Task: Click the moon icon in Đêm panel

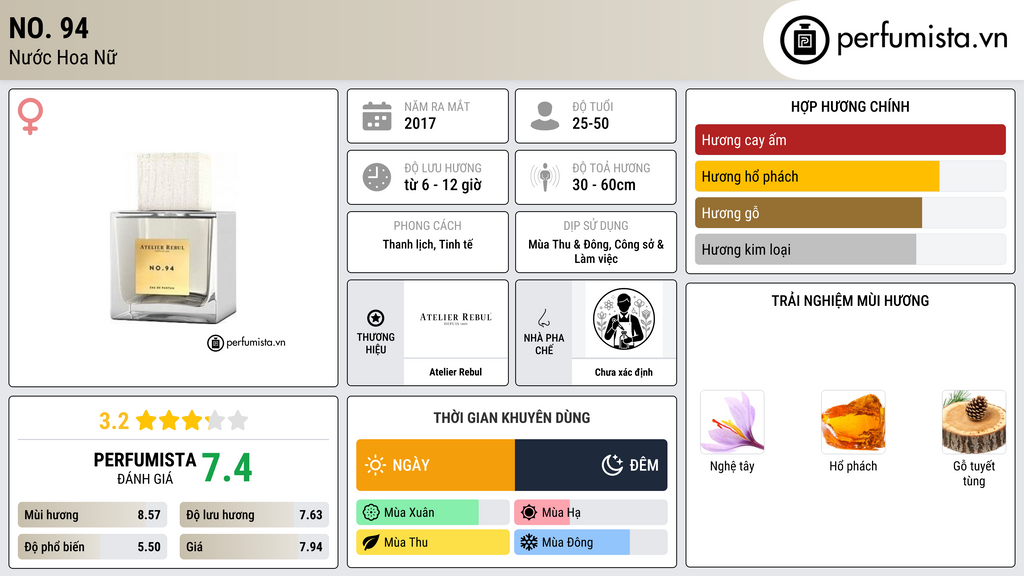Action: 612,465
